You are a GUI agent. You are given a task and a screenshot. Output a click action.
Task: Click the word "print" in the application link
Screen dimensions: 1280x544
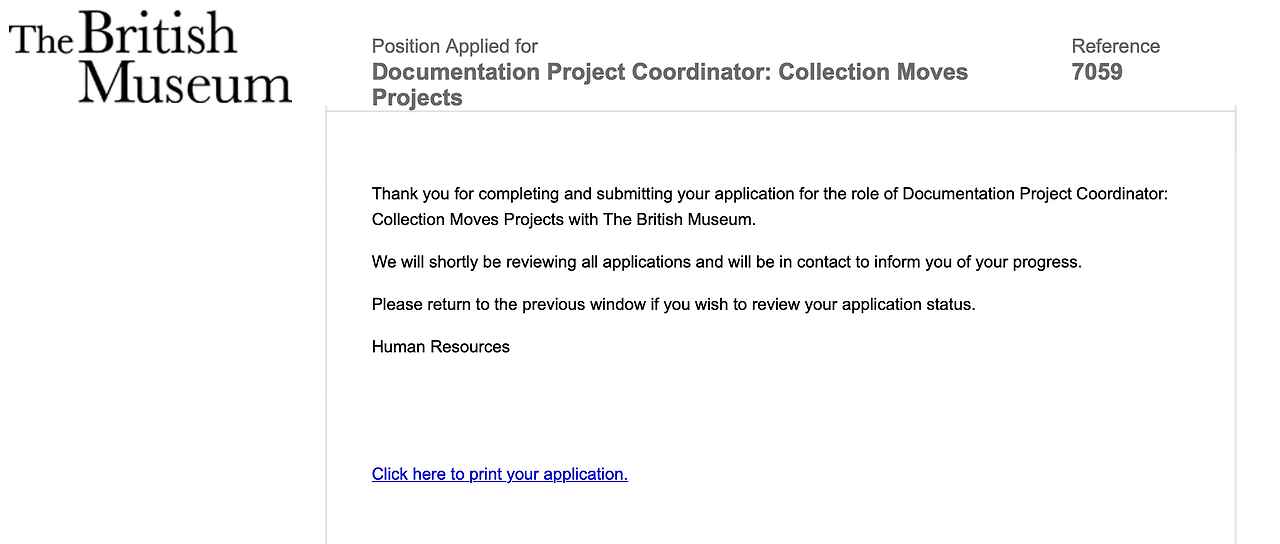(485, 474)
